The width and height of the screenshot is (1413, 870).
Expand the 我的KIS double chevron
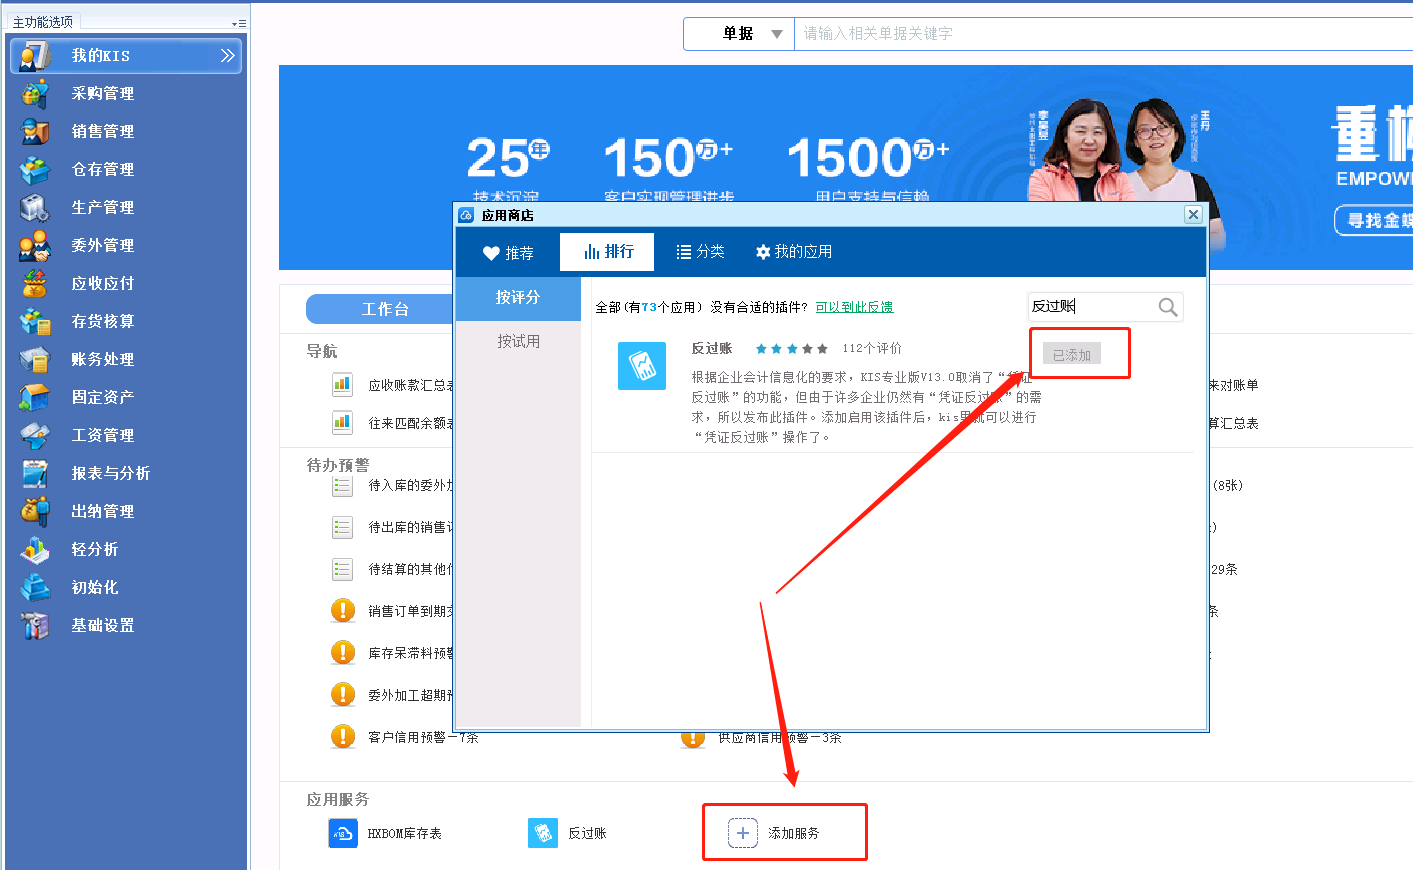[227, 56]
